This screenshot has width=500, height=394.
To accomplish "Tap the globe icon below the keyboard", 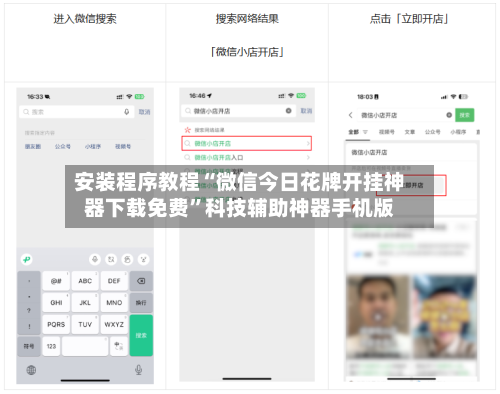I will pyautogui.click(x=31, y=370).
